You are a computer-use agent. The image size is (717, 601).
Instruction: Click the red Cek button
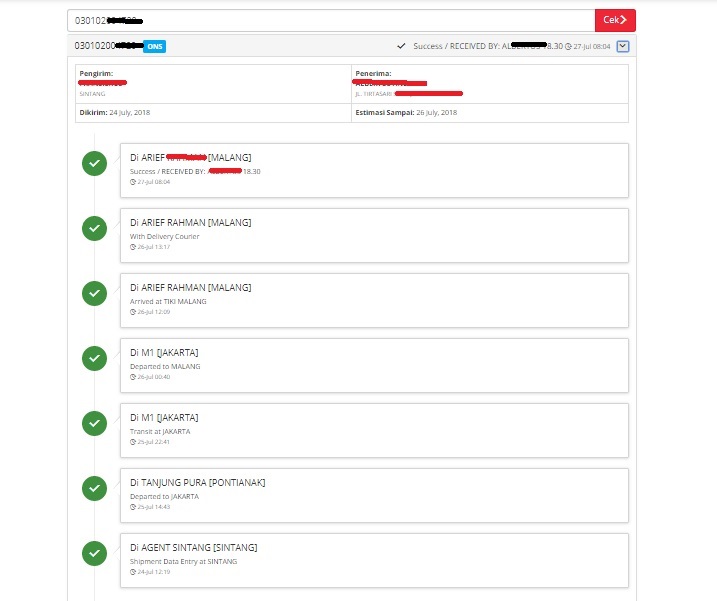click(x=615, y=20)
